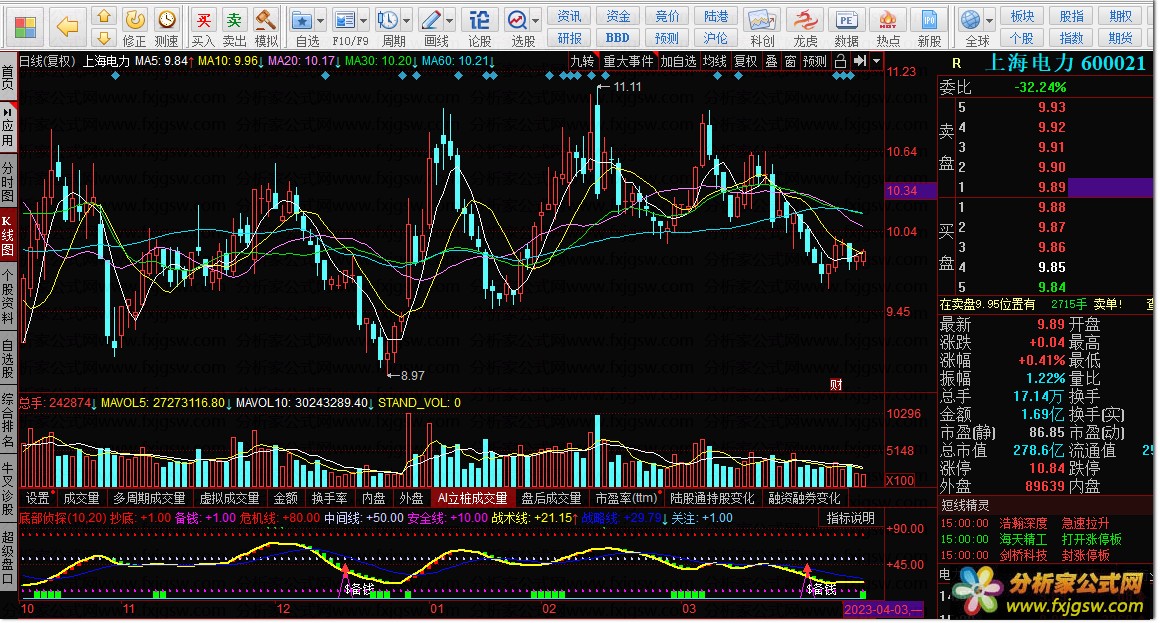Expand the 全球 dropdown arrow
The width and height of the screenshot is (1160, 623).
[x=990, y=21]
